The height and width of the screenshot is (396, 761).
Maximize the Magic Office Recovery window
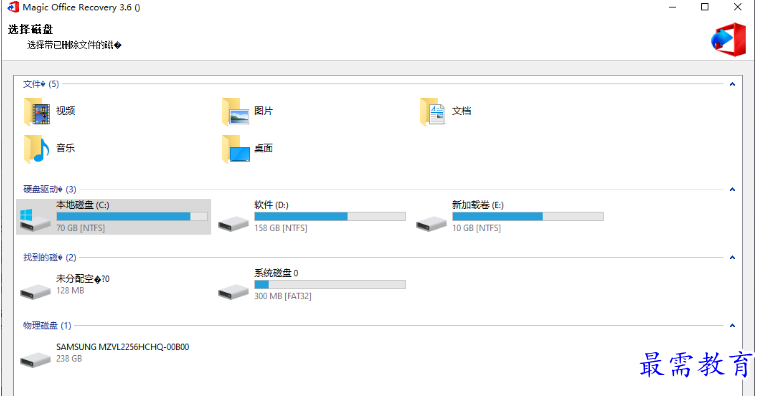[705, 7]
